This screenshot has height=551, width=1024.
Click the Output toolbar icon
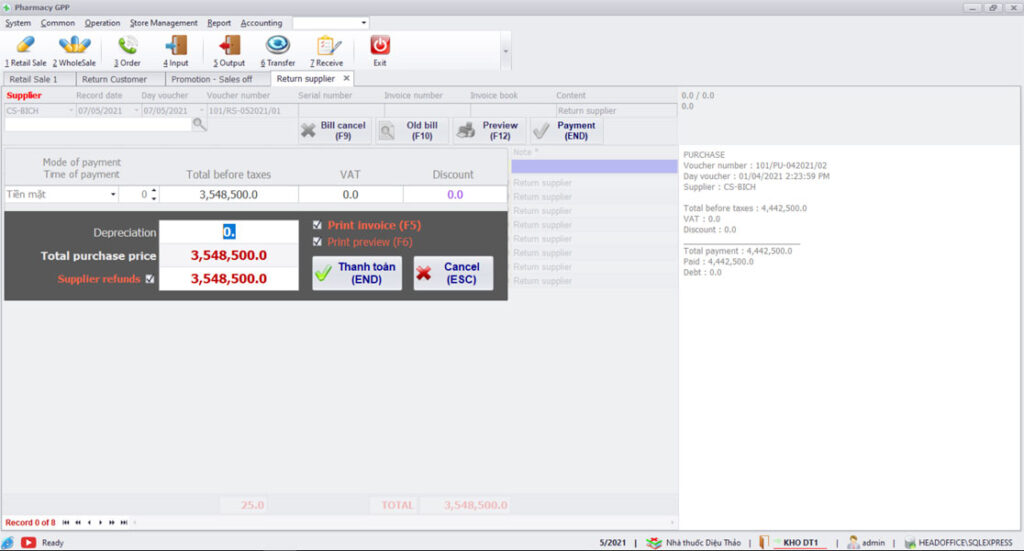click(x=229, y=46)
